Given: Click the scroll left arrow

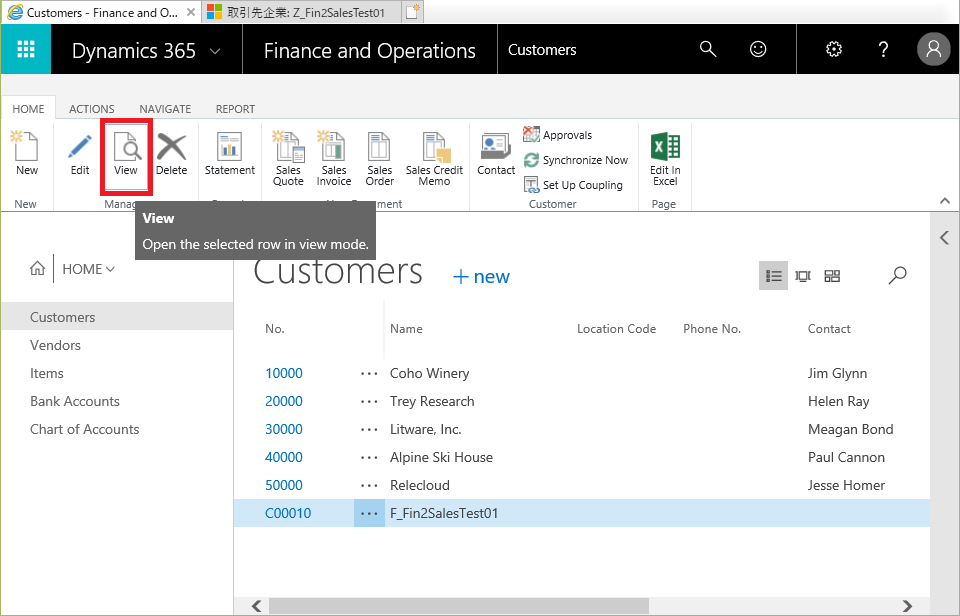Looking at the screenshot, I should [257, 606].
